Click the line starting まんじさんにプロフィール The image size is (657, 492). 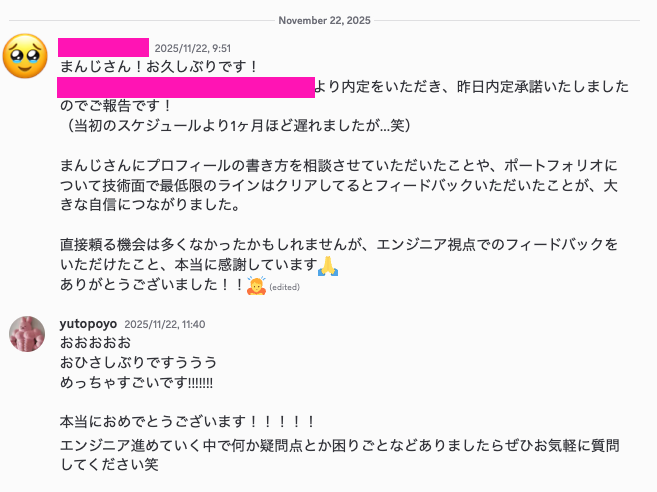click(340, 165)
